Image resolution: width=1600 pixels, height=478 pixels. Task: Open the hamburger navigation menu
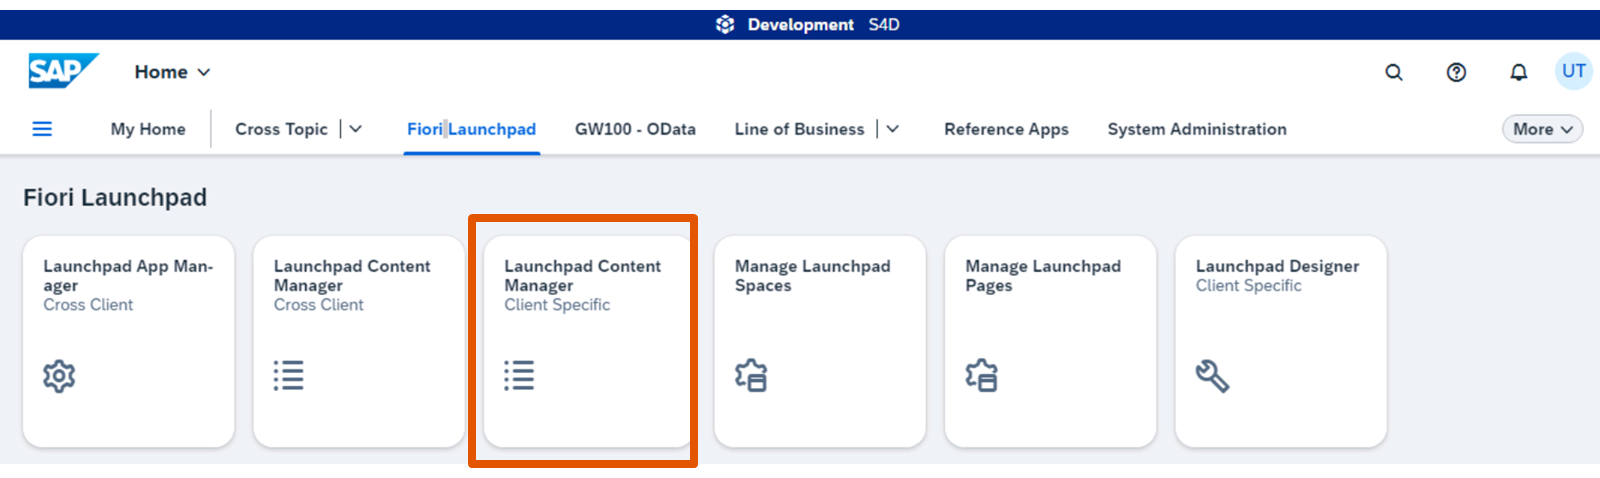pos(42,129)
